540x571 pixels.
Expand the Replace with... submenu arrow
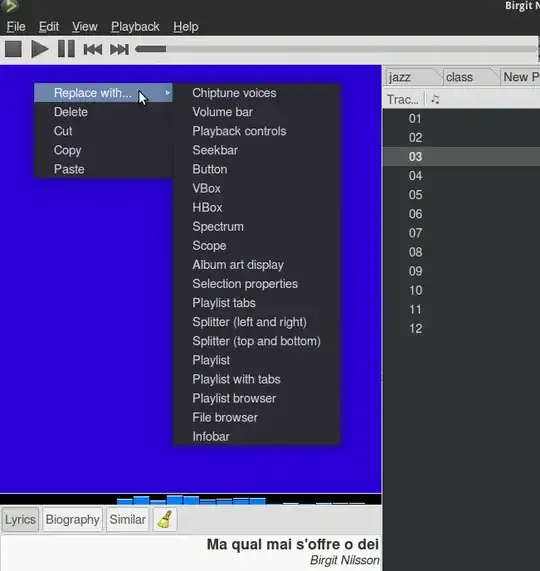click(x=167, y=93)
